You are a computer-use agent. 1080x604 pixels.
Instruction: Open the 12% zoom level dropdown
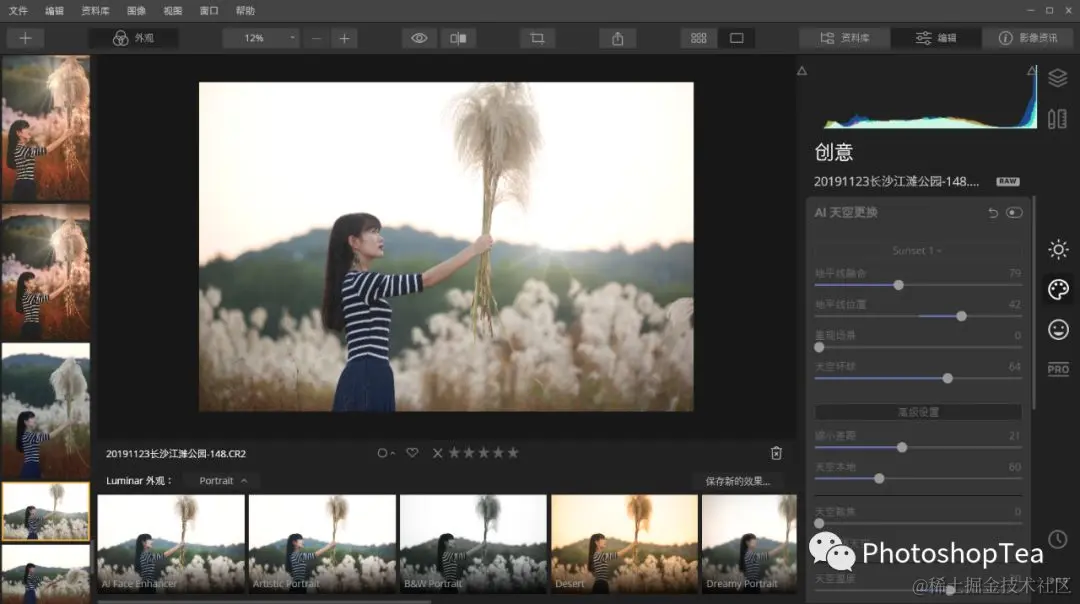tap(260, 38)
